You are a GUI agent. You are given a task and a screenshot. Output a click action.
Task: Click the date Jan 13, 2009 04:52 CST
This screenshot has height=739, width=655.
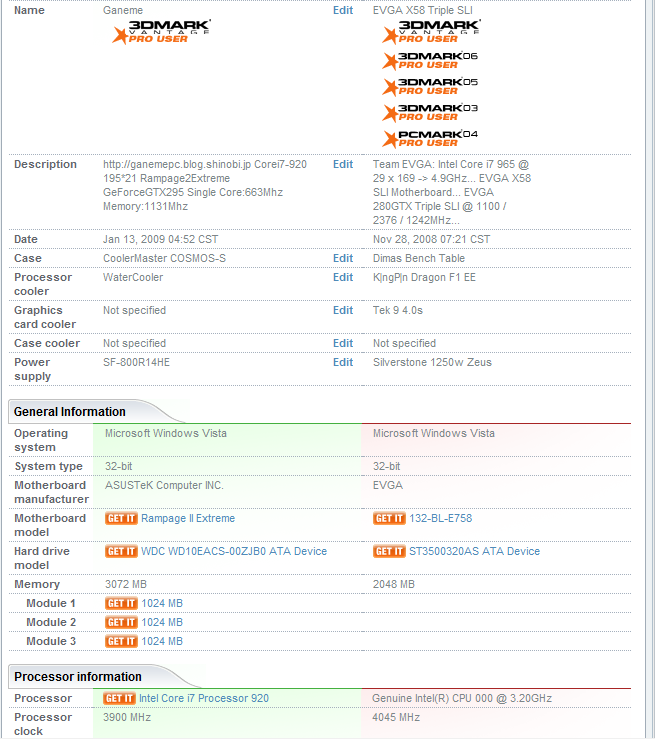161,239
